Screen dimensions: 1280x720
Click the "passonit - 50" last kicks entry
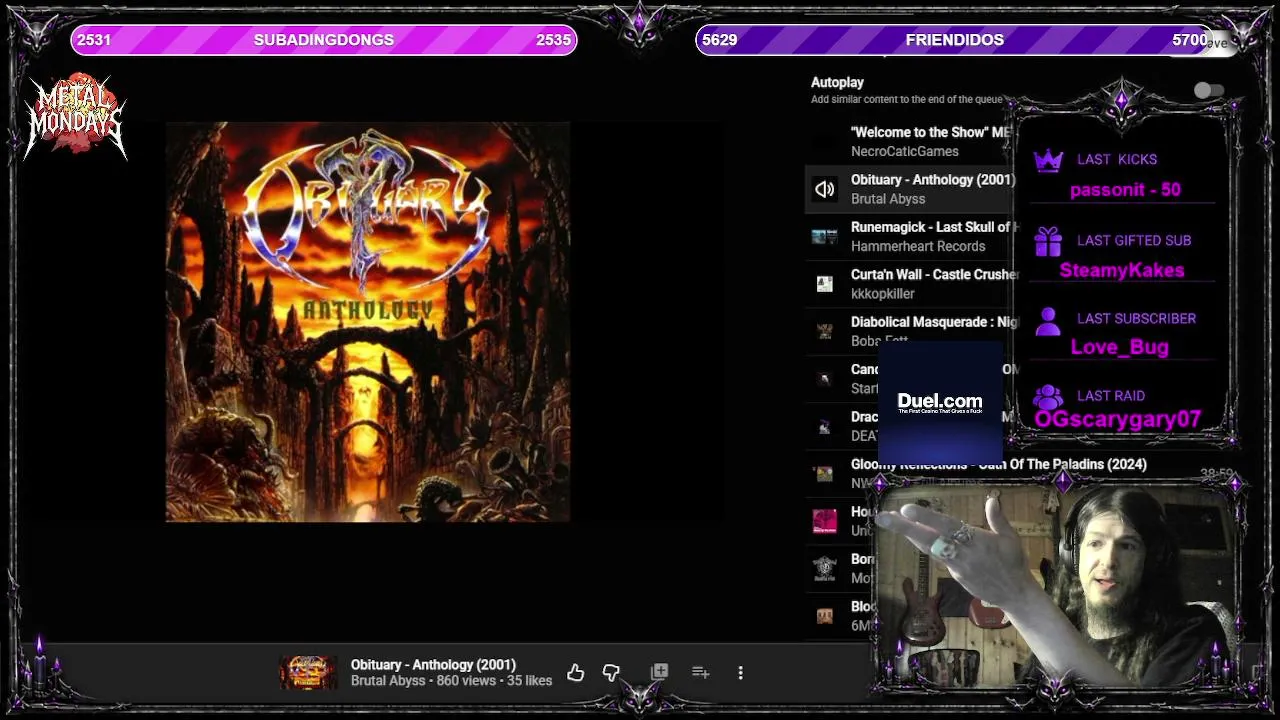pos(1125,190)
